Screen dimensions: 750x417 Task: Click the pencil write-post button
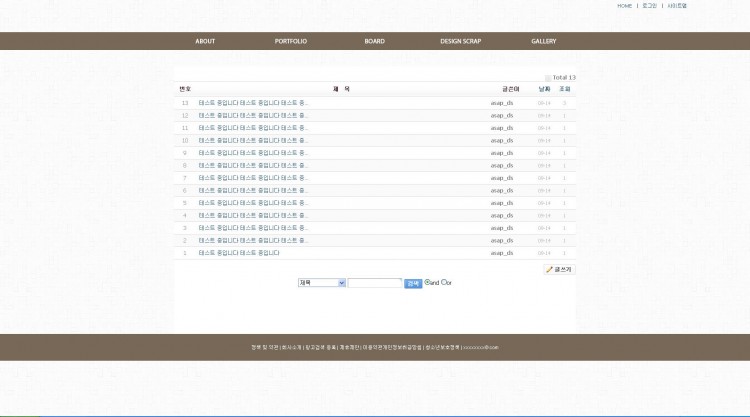coord(559,270)
